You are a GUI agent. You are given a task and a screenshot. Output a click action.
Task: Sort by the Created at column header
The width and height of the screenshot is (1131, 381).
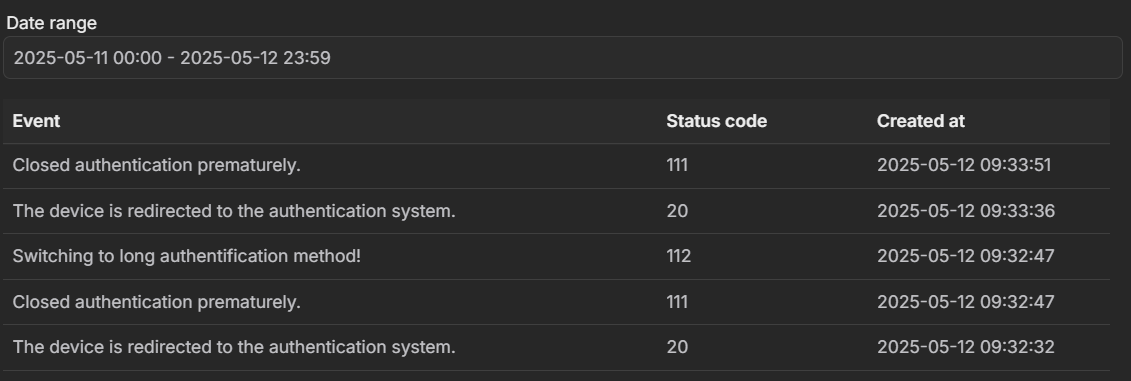point(920,121)
